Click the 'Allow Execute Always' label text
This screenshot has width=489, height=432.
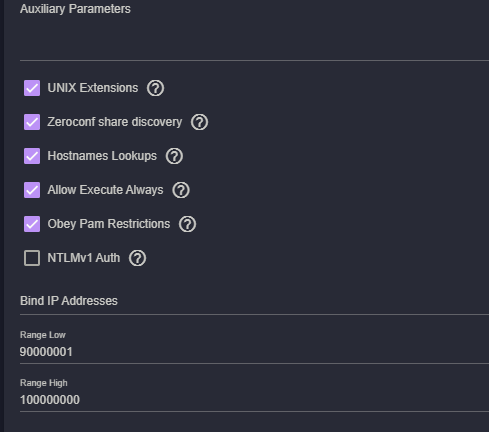click(x=105, y=190)
